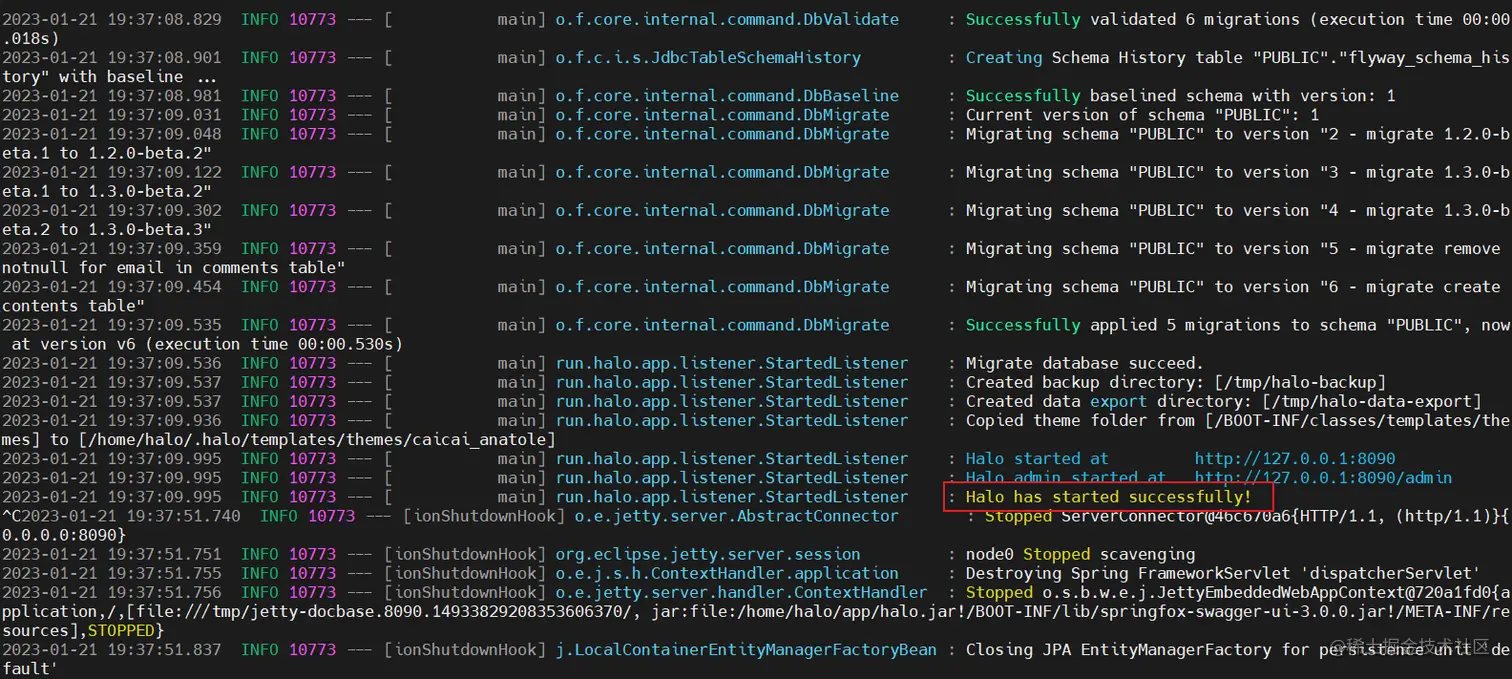Click 'eta.1 to 1.2.0-beta.2"' wrapped line
Image resolution: width=1512 pixels, height=679 pixels.
point(107,153)
